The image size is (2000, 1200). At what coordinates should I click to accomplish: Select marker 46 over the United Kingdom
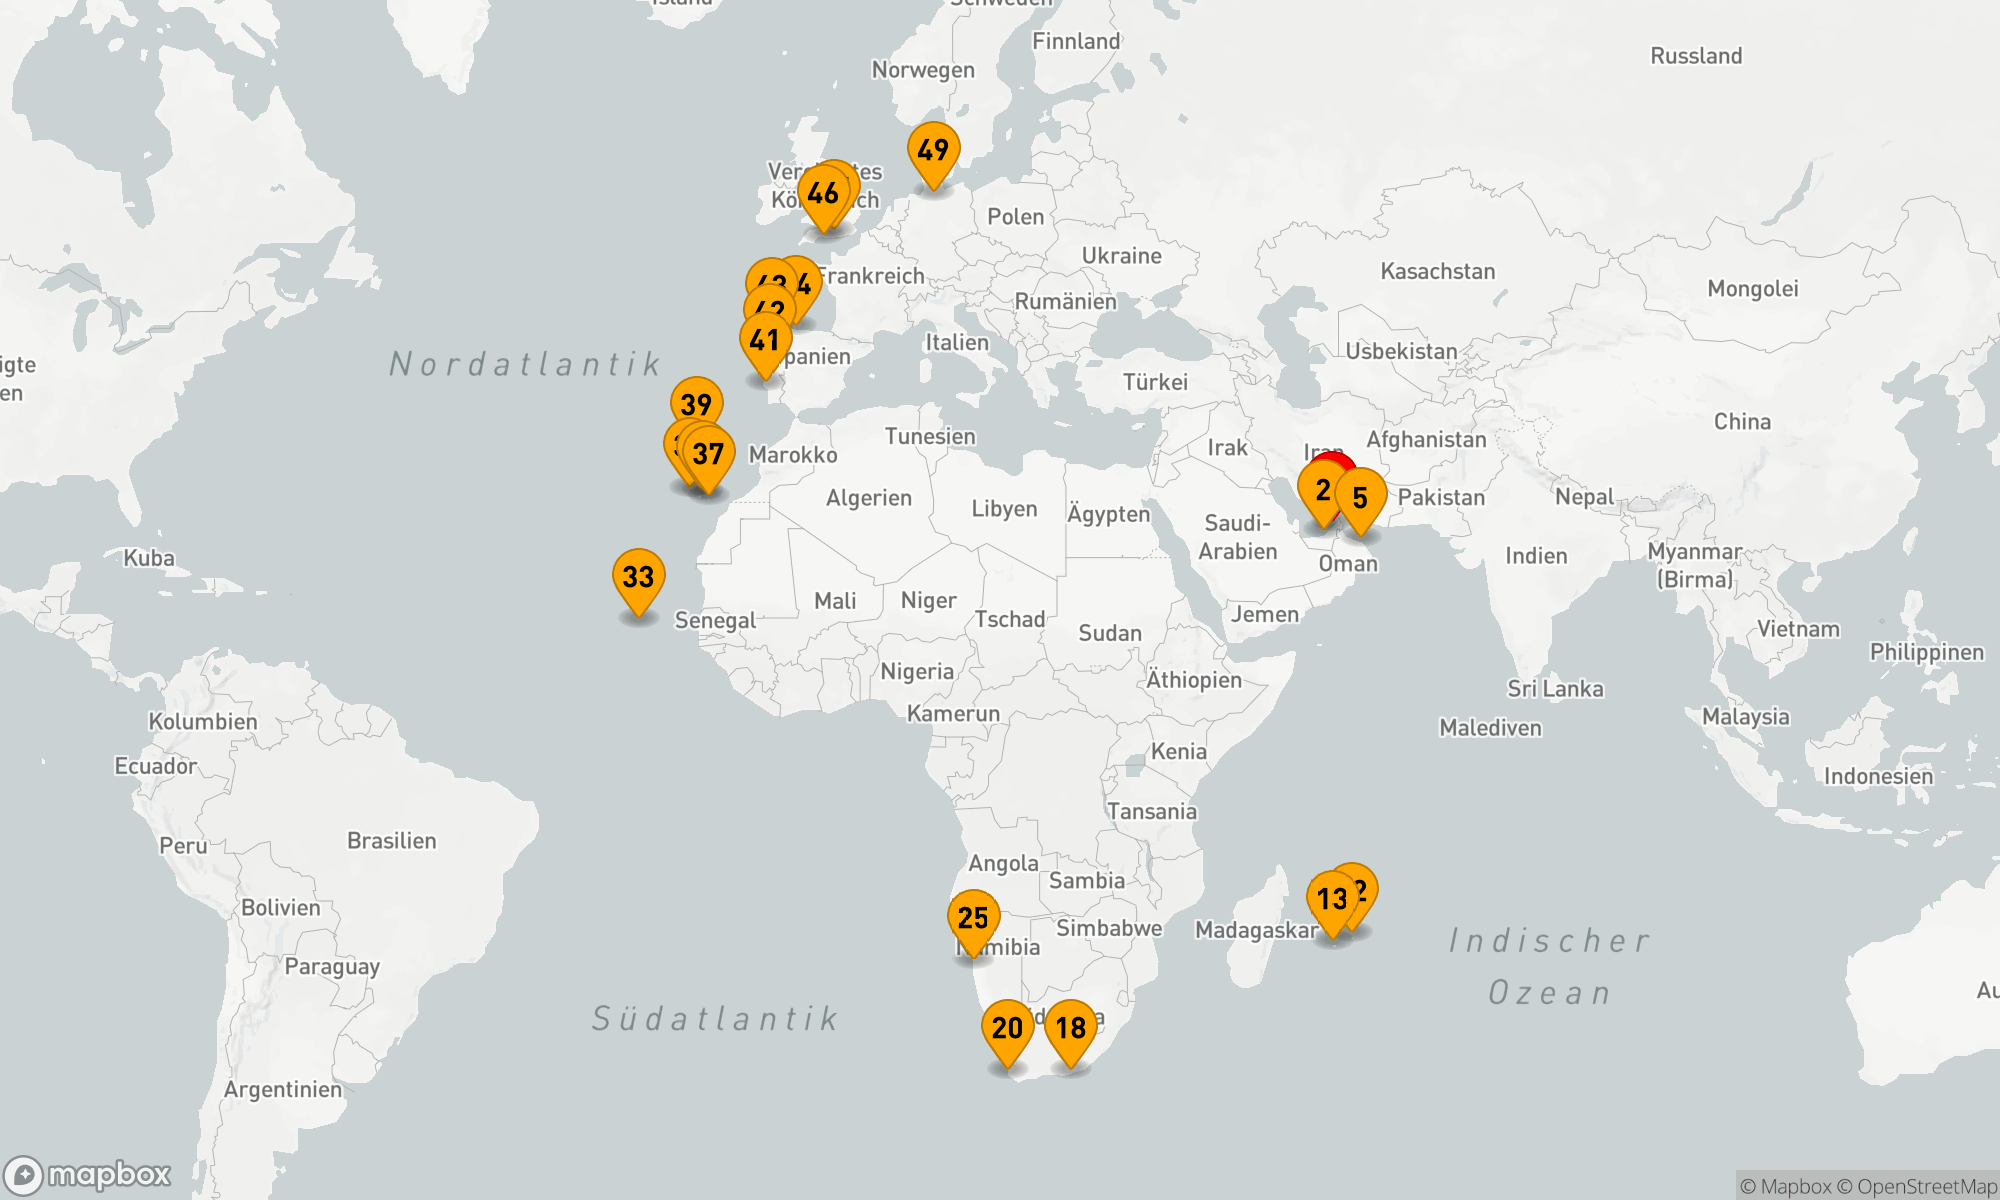click(x=822, y=193)
